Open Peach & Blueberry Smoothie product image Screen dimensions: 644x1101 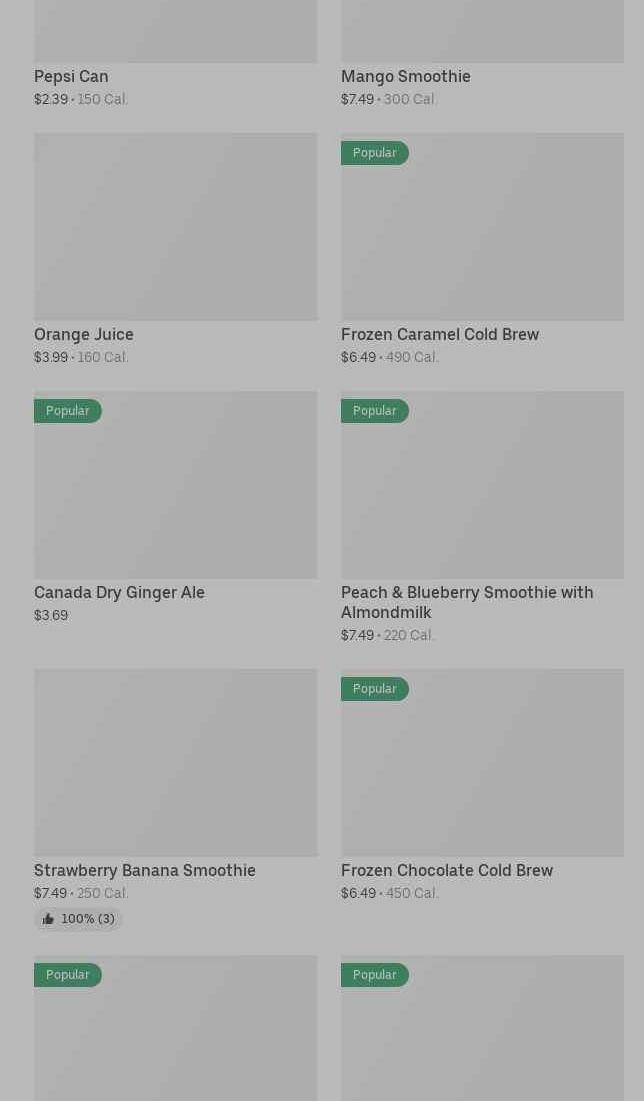coord(482,495)
